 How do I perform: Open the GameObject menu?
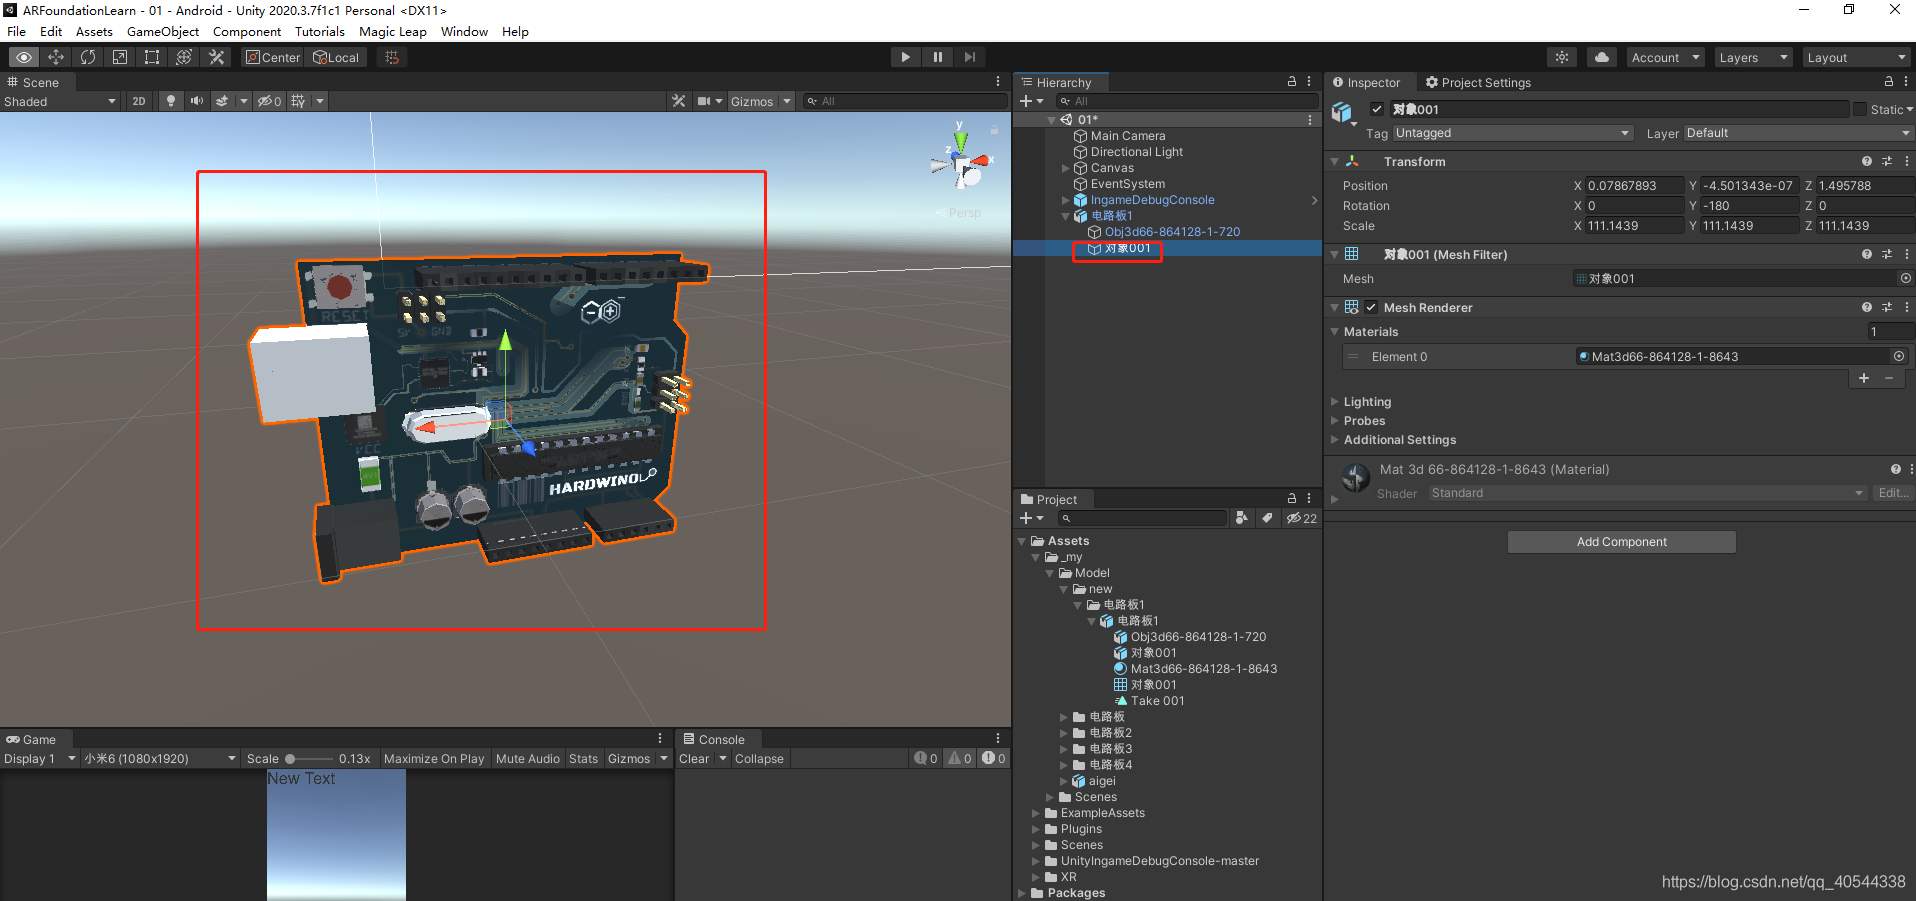click(x=163, y=31)
